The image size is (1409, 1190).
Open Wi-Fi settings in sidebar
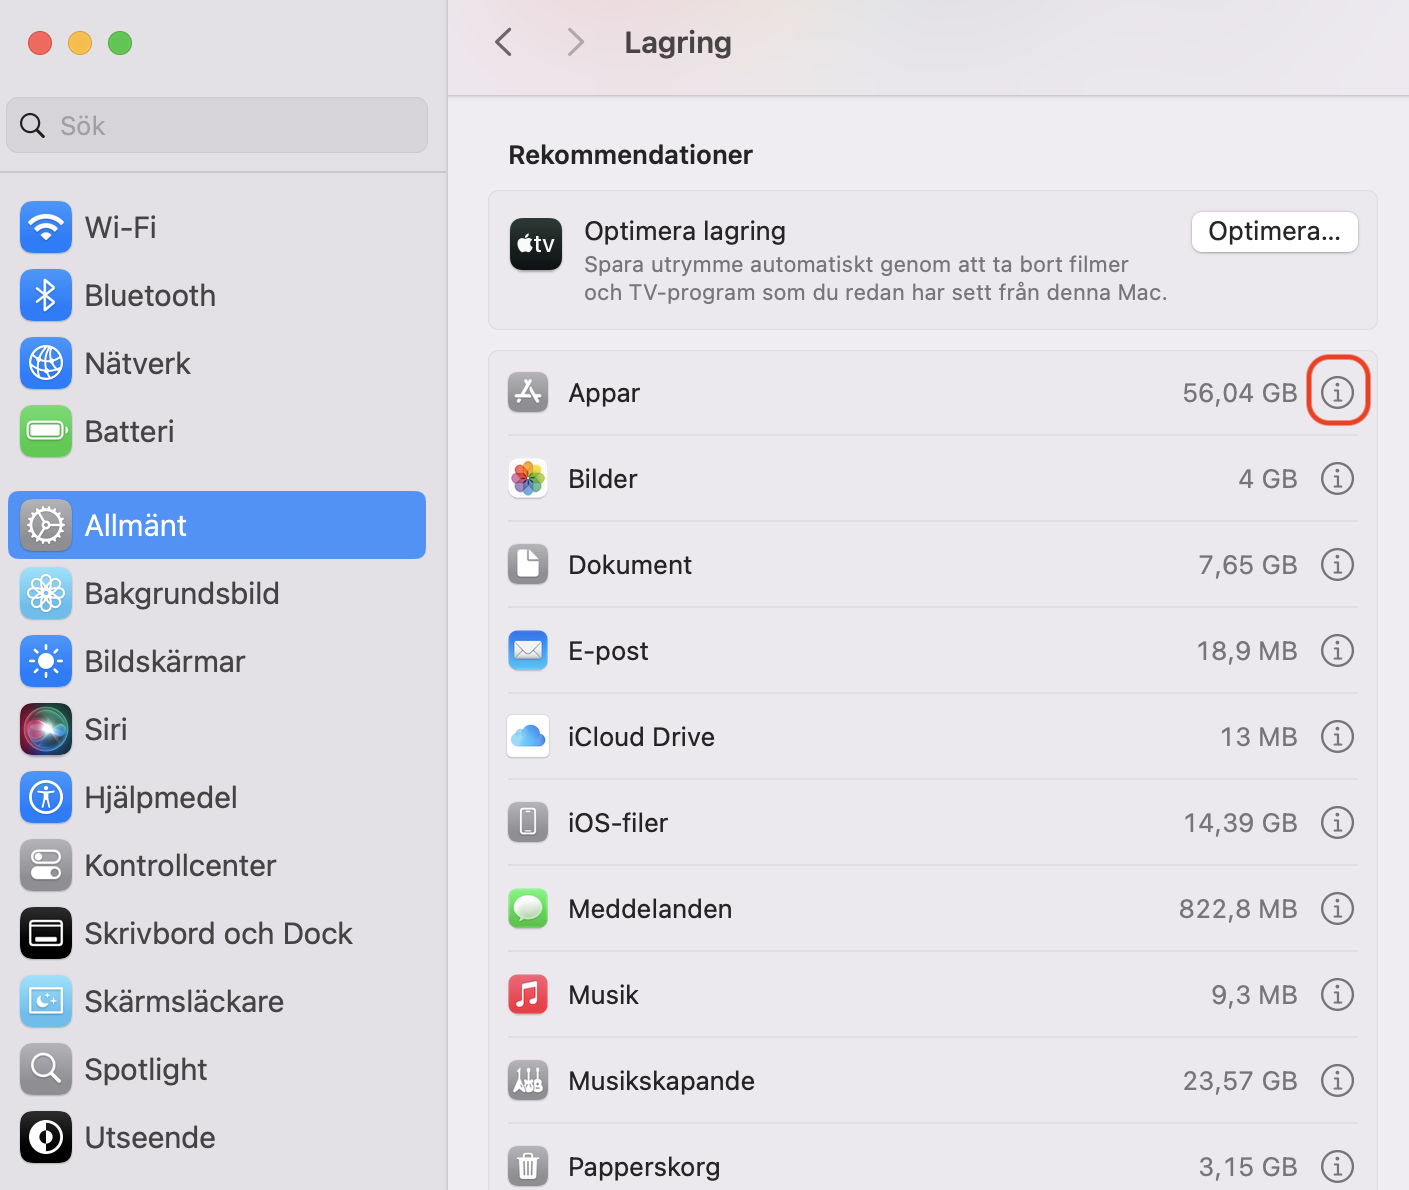tap(217, 227)
